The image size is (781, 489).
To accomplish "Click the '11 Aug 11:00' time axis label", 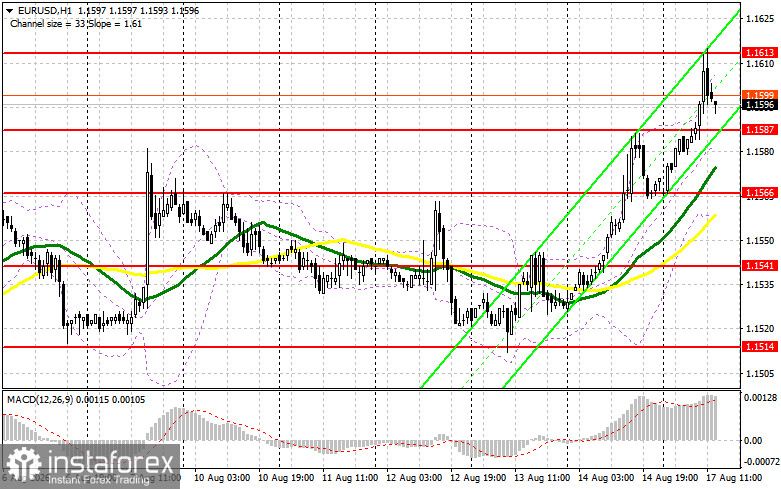I will tap(350, 478).
